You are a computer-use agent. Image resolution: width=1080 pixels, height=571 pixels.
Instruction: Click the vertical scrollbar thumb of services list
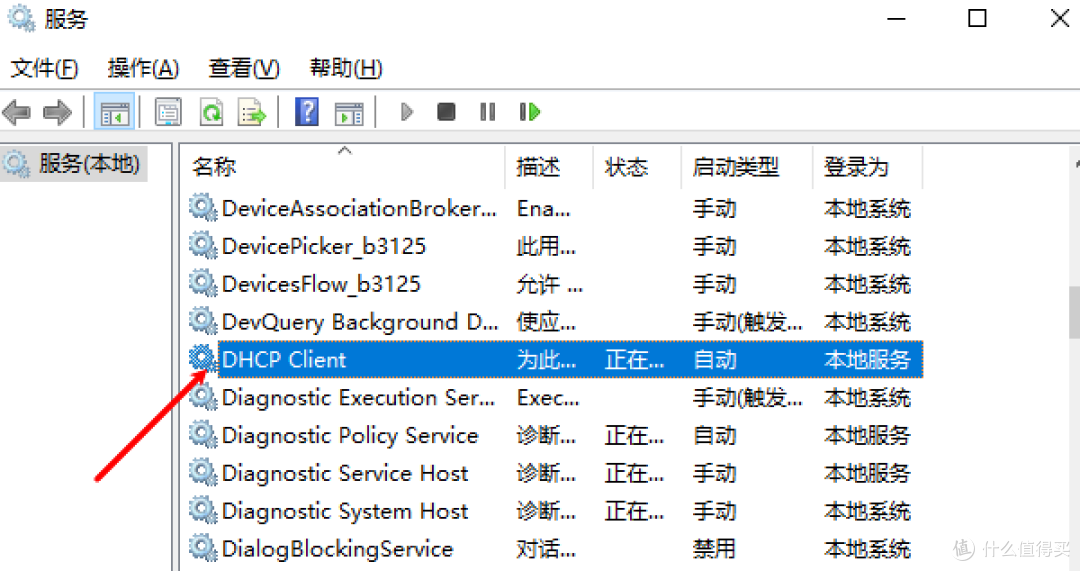[1074, 312]
